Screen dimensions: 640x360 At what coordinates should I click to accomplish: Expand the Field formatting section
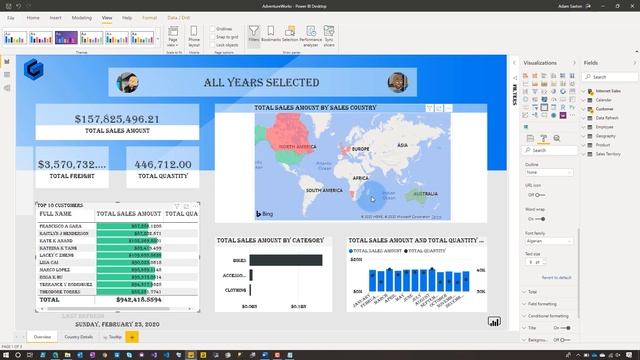coord(542,304)
